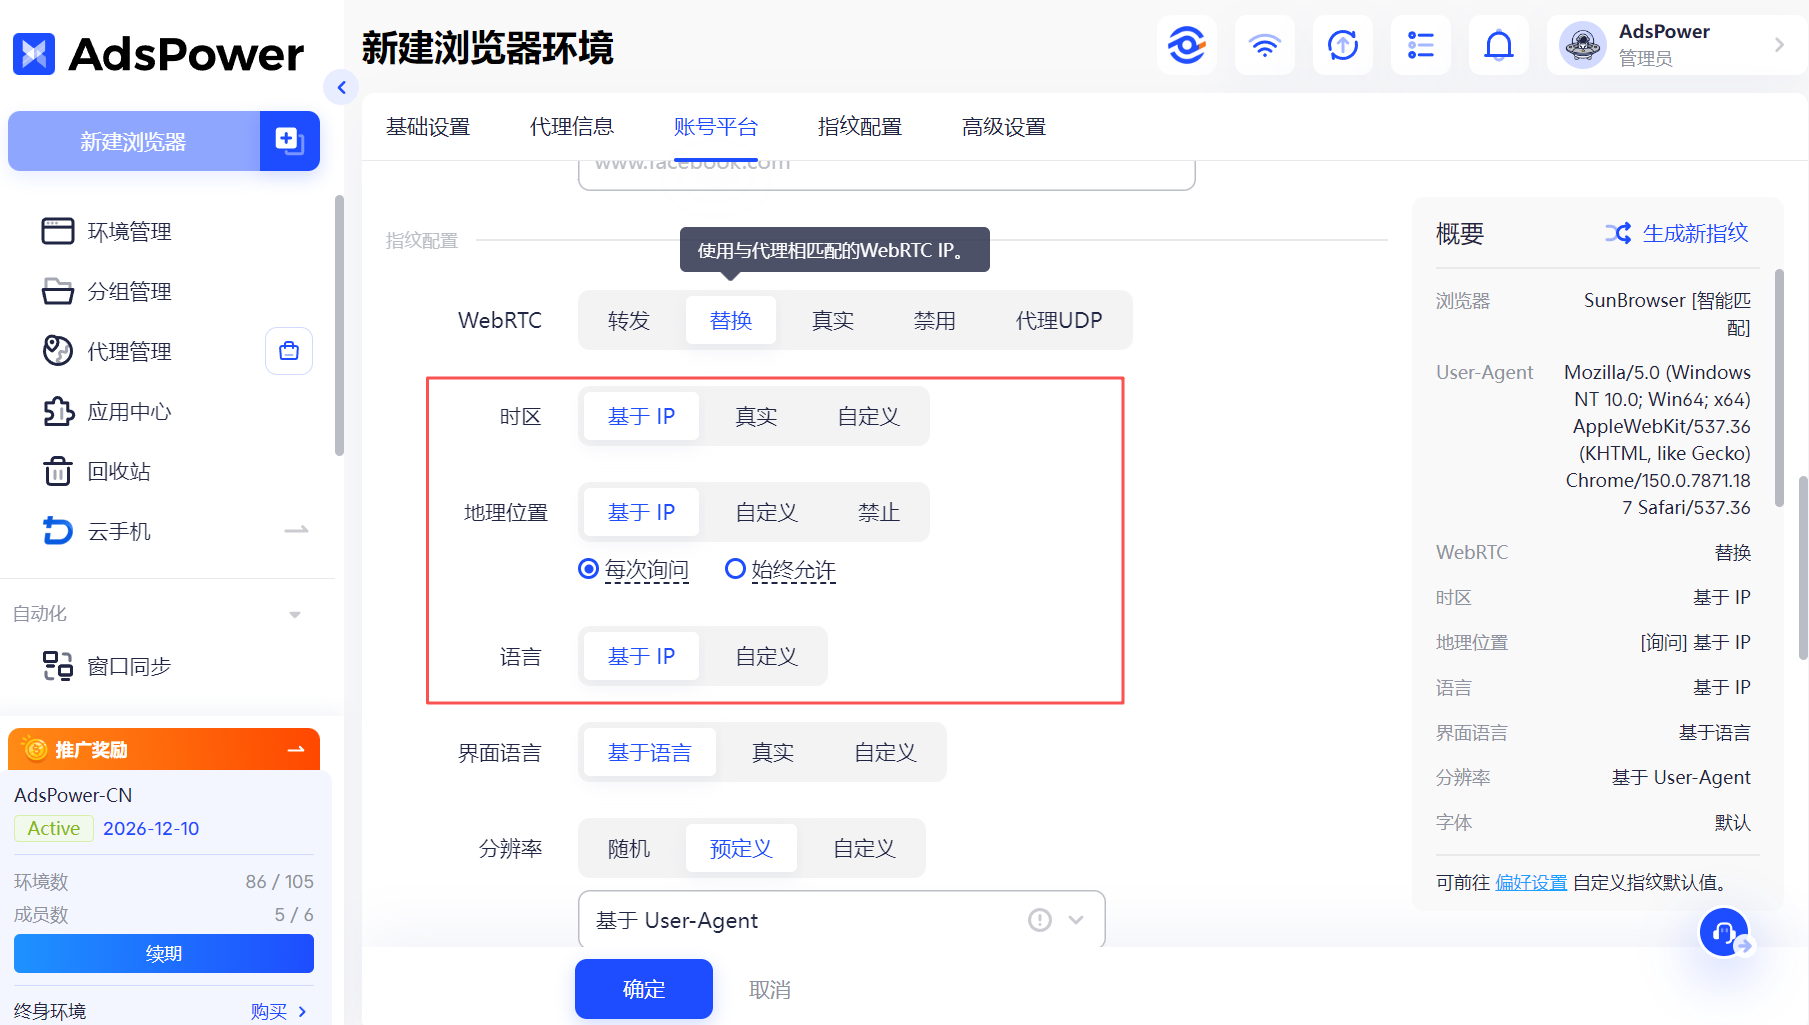Switch to 指纹配置 tab

pos(860,127)
